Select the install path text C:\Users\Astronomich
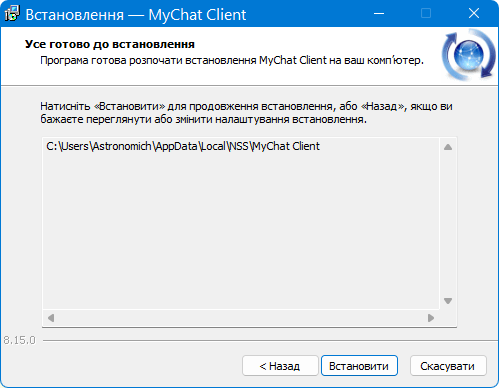Viewport: 499px width, 388px height. (x=98, y=146)
